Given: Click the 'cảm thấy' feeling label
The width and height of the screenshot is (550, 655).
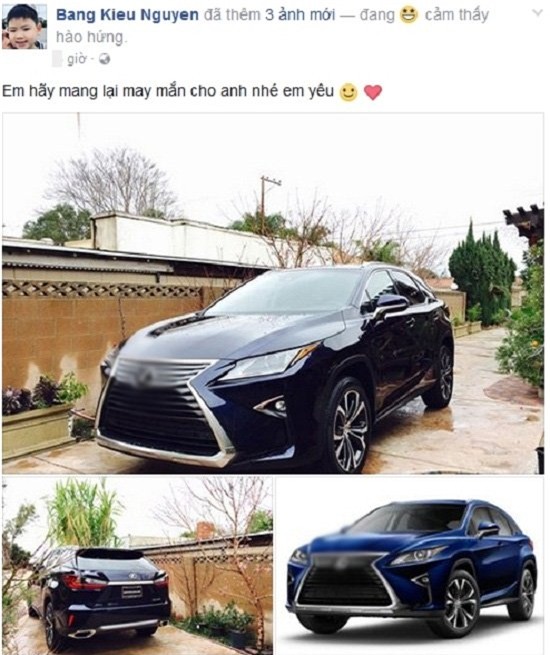Looking at the screenshot, I should pyautogui.click(x=456, y=15).
